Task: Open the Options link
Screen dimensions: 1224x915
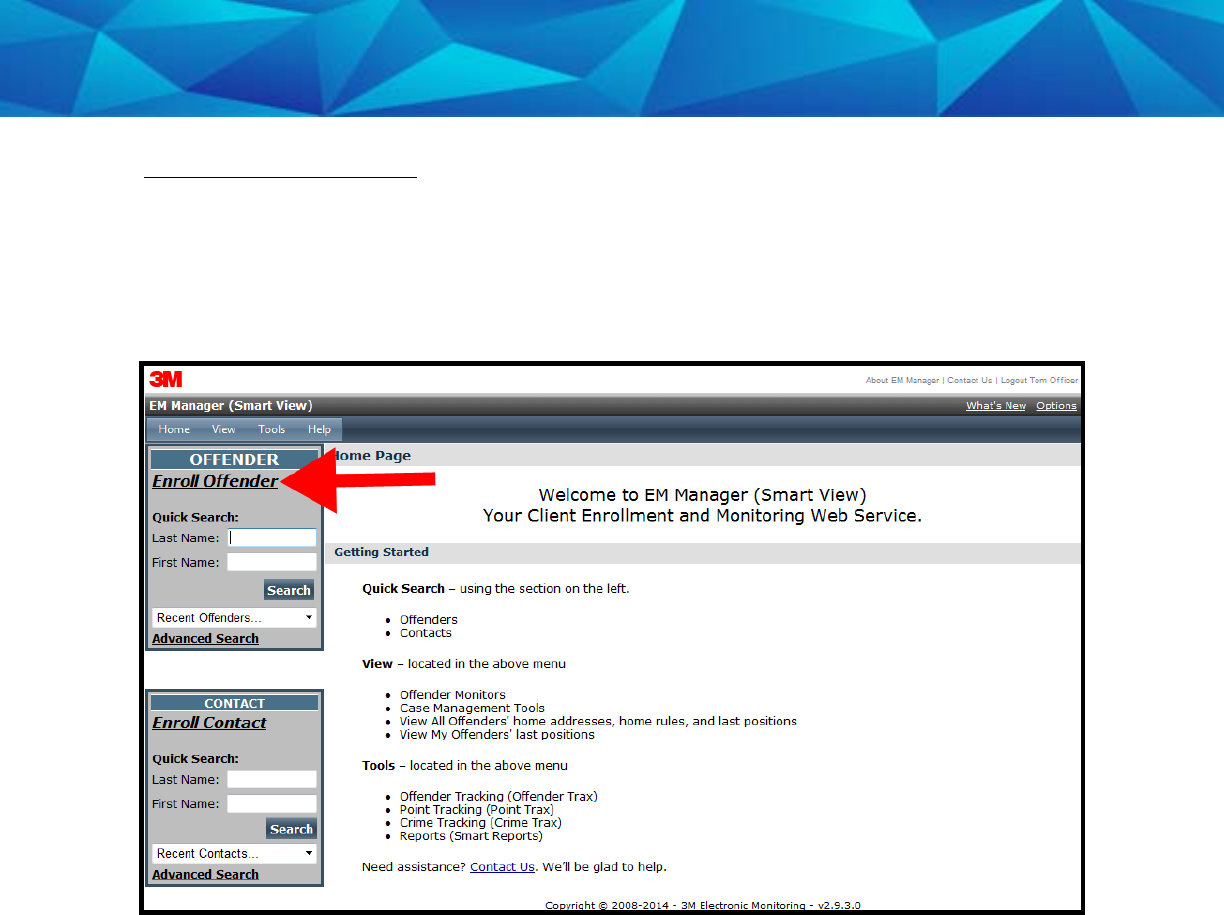Action: pos(1056,406)
